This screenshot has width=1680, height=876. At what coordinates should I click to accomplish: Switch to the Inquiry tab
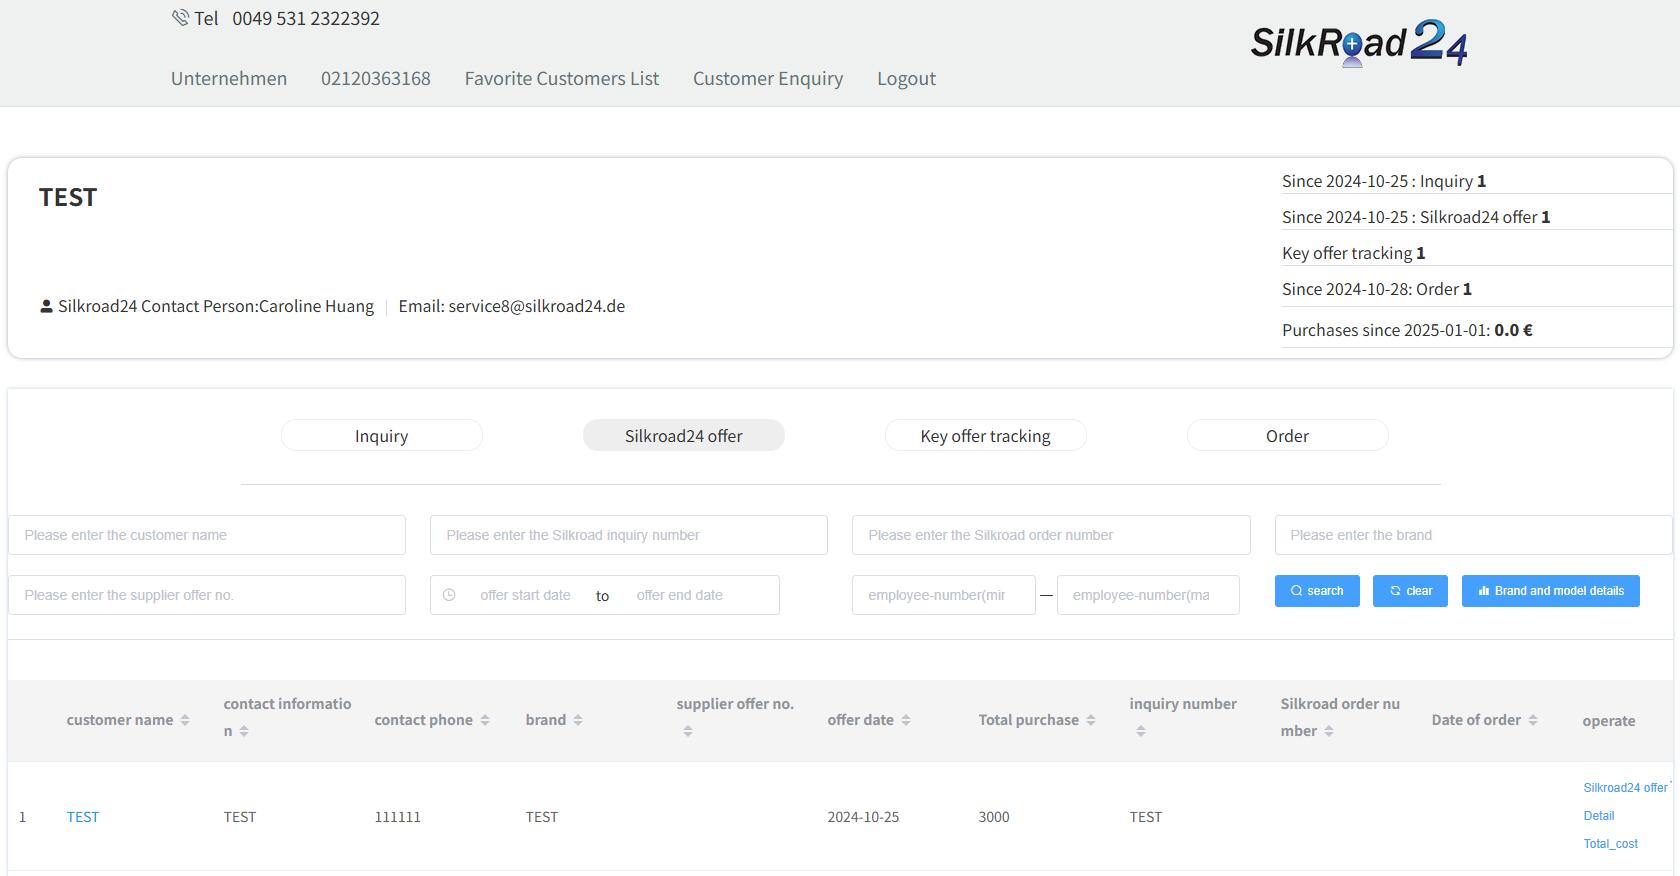pos(381,436)
